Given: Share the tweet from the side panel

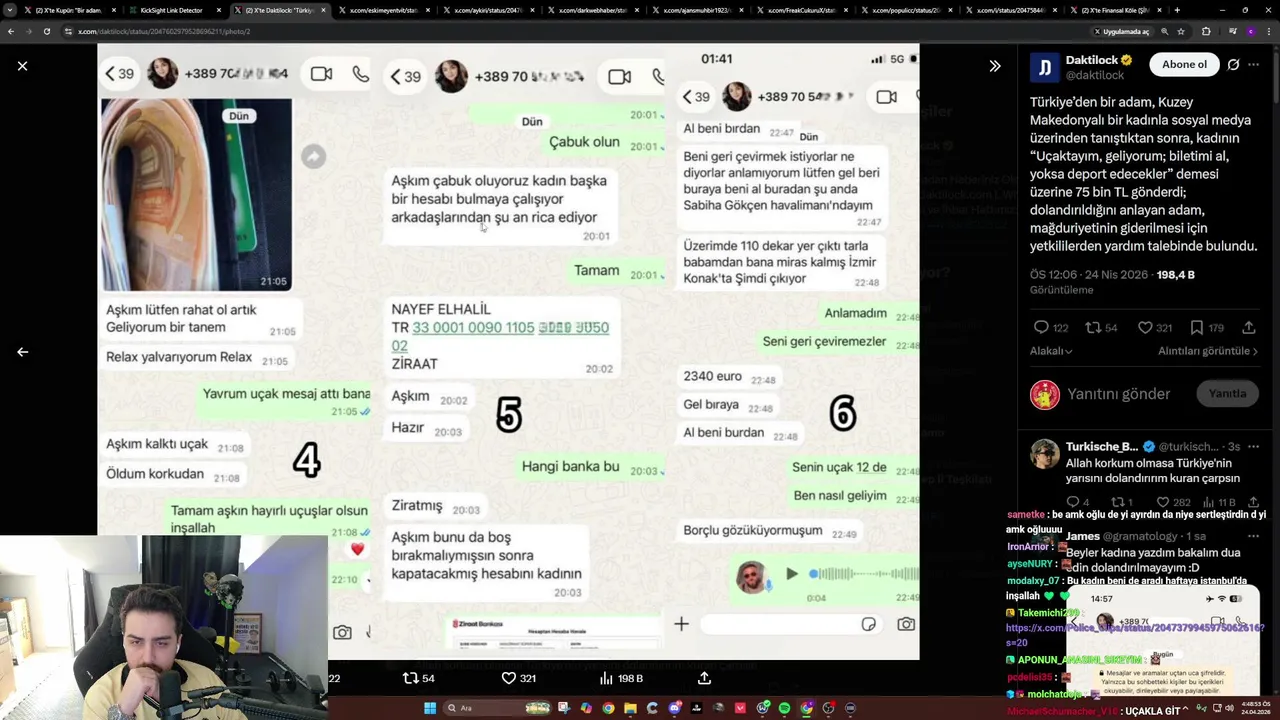Looking at the screenshot, I should [x=1249, y=328].
